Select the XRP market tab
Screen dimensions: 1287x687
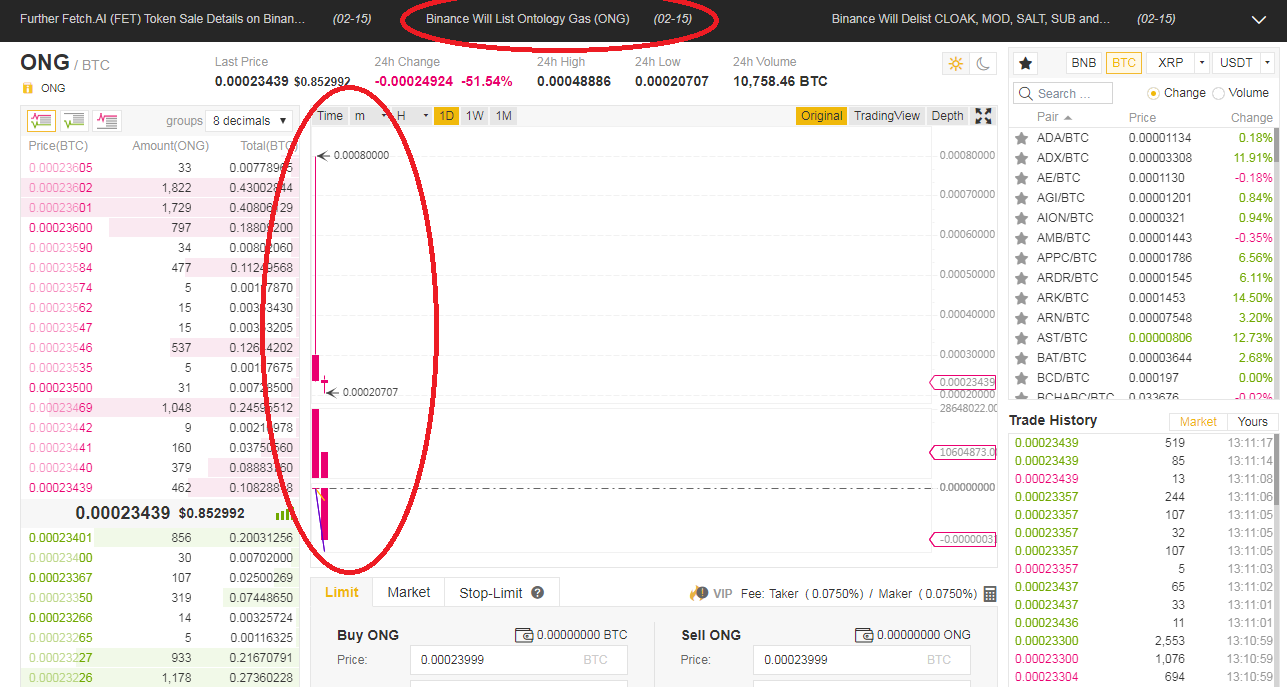(x=1171, y=63)
